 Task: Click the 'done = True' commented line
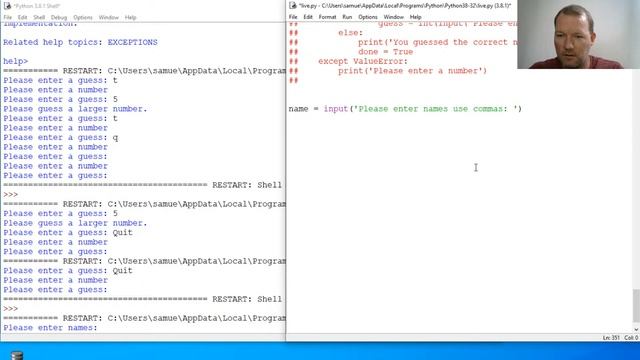[x=386, y=52]
